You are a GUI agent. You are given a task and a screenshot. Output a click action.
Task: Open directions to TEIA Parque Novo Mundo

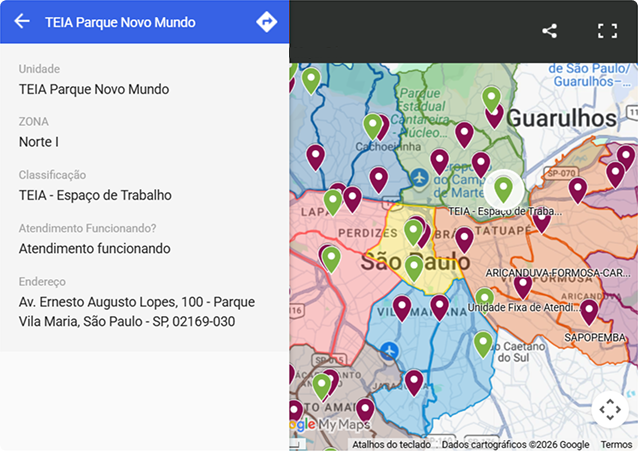(267, 22)
